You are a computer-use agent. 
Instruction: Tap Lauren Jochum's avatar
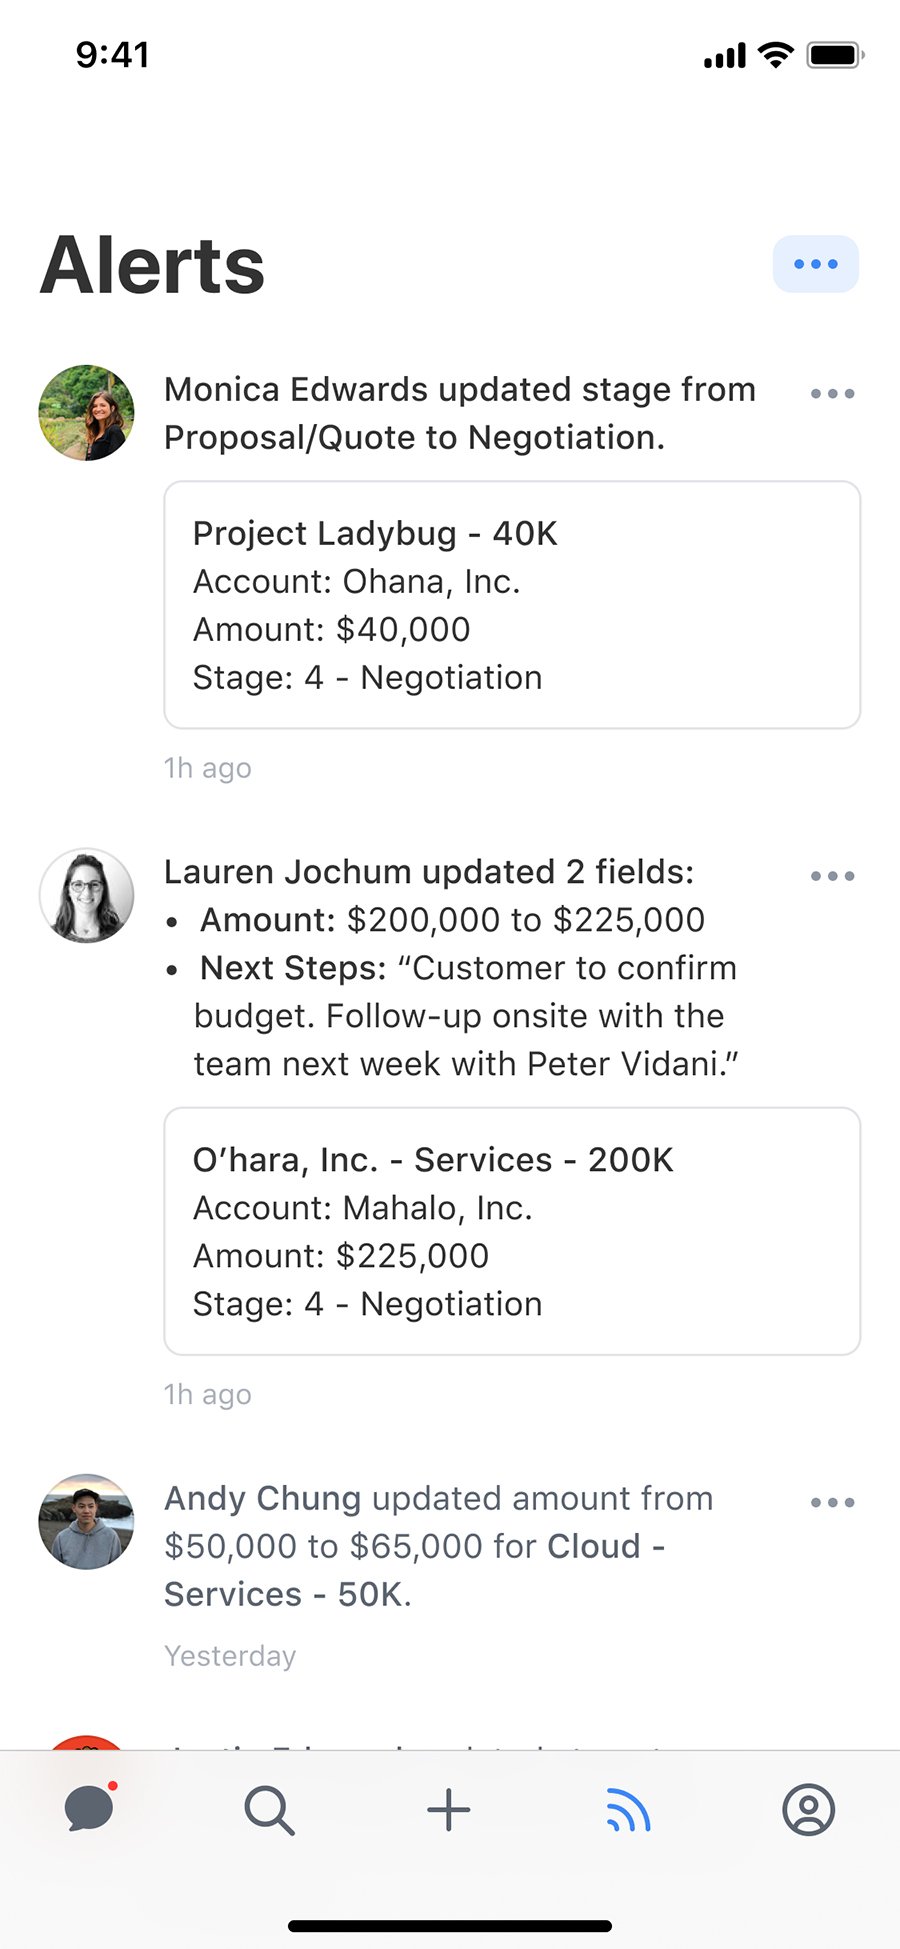coord(87,896)
